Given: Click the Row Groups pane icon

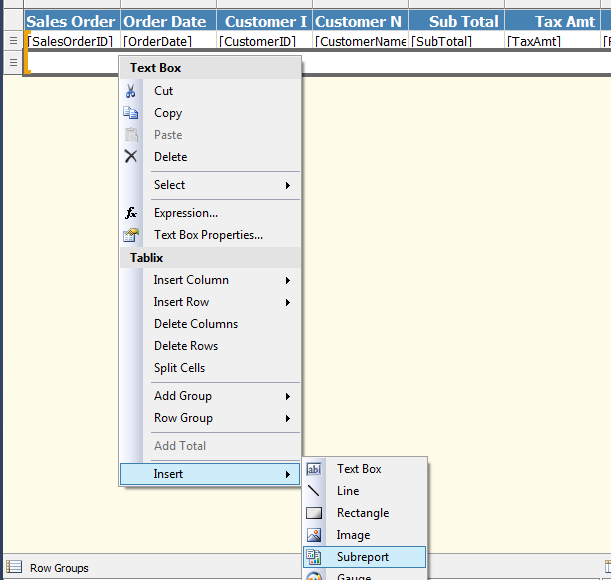Looking at the screenshot, I should (14, 567).
